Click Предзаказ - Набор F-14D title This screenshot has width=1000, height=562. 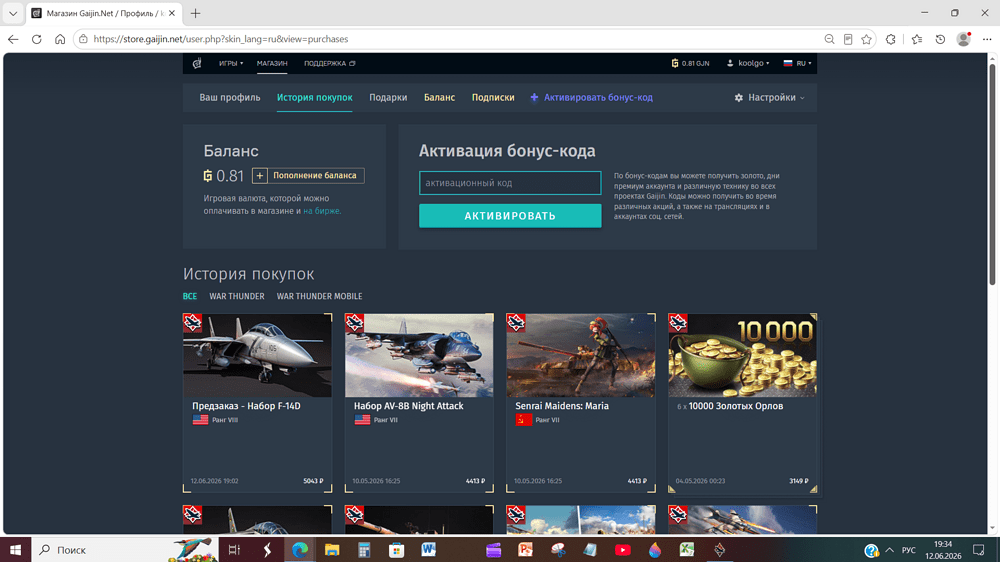pyautogui.click(x=246, y=406)
